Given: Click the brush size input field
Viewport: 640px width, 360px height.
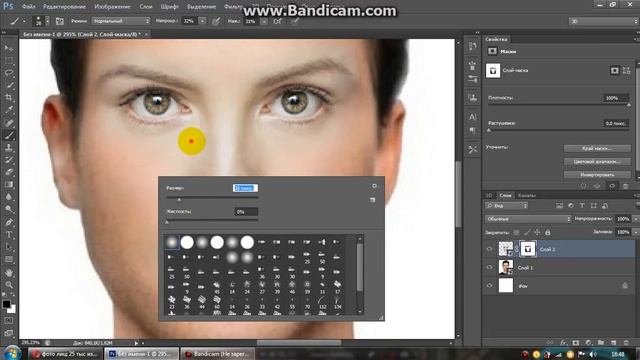Looking at the screenshot, I should [x=245, y=188].
